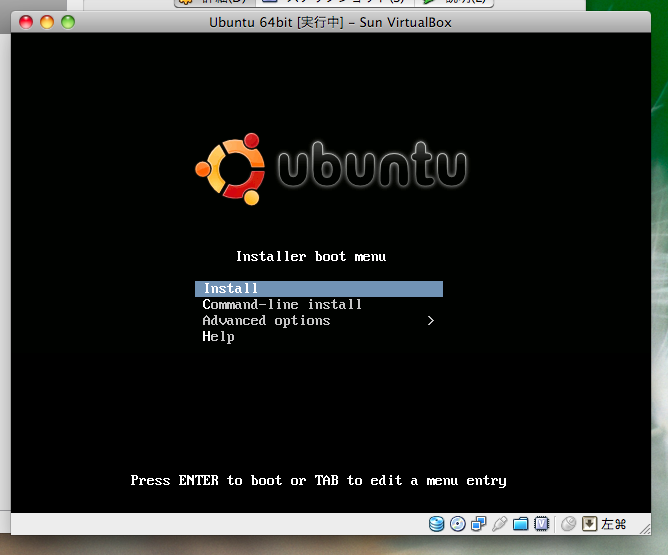Select the Install boot menu entry
The width and height of the screenshot is (668, 555).
pyautogui.click(x=319, y=288)
